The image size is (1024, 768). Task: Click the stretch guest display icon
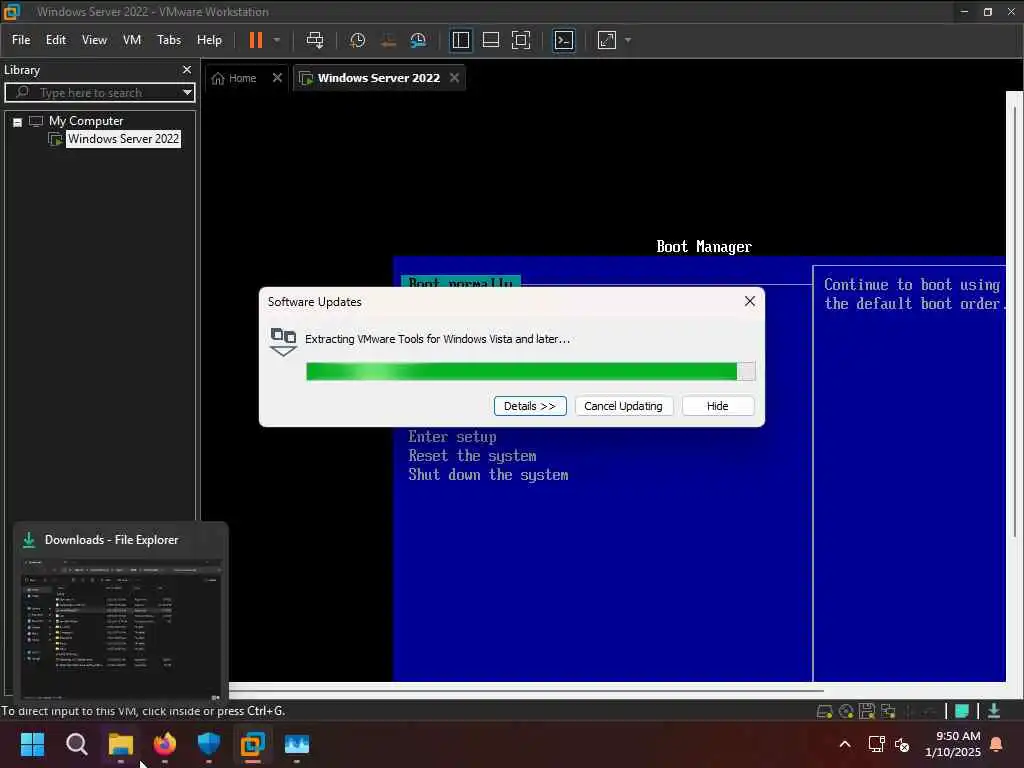tap(607, 40)
